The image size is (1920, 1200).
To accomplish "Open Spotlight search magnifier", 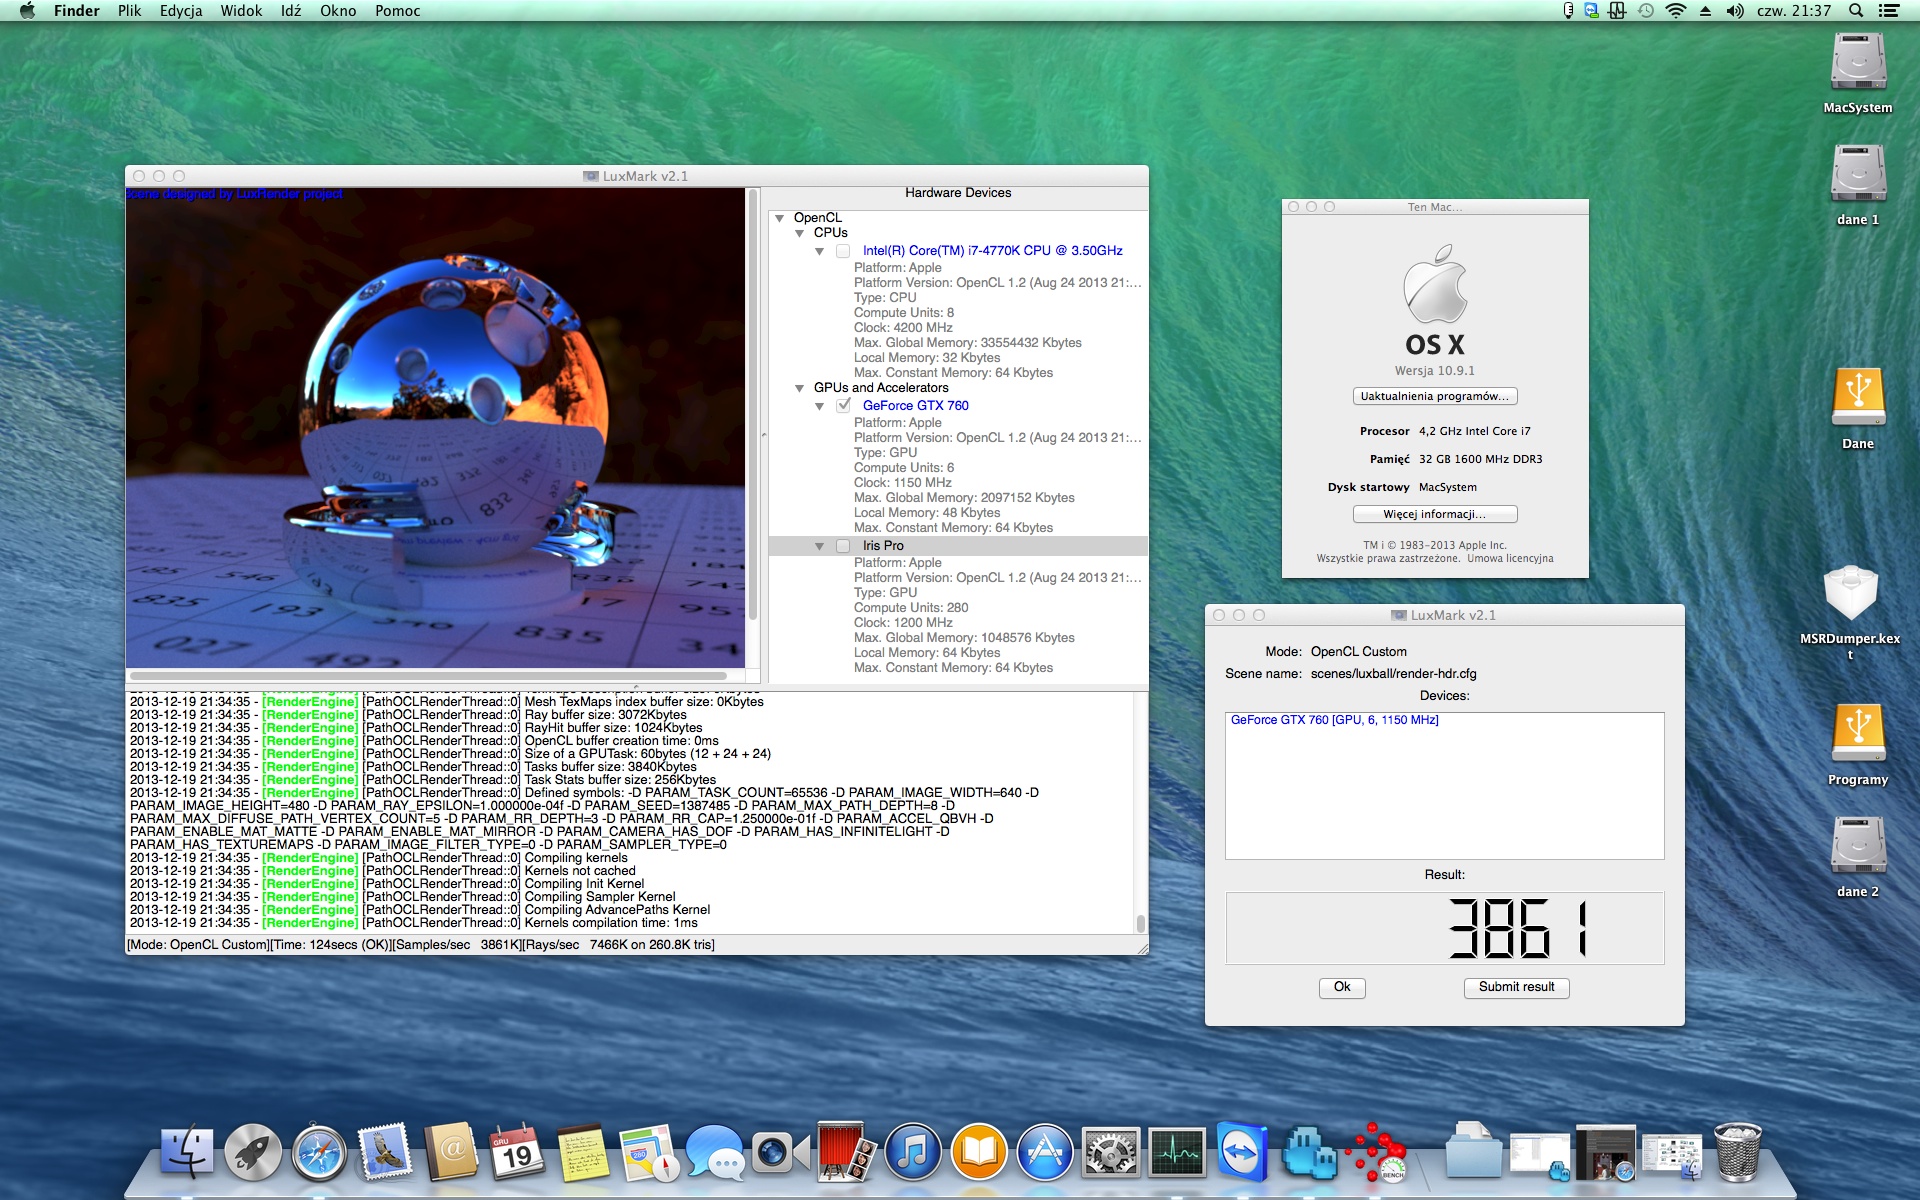I will tap(1856, 11).
